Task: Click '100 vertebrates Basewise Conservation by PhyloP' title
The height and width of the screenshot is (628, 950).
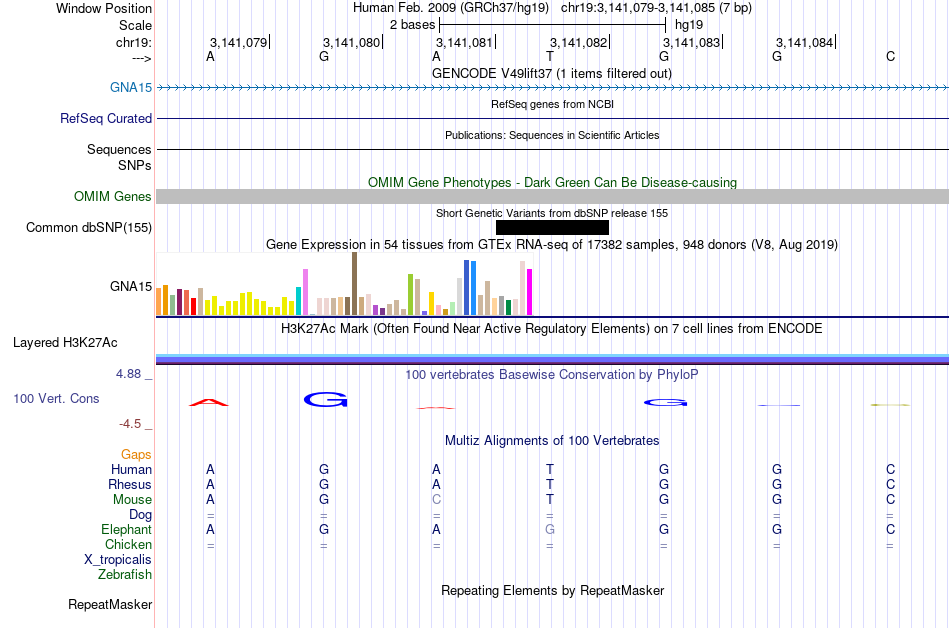Action: (x=552, y=374)
